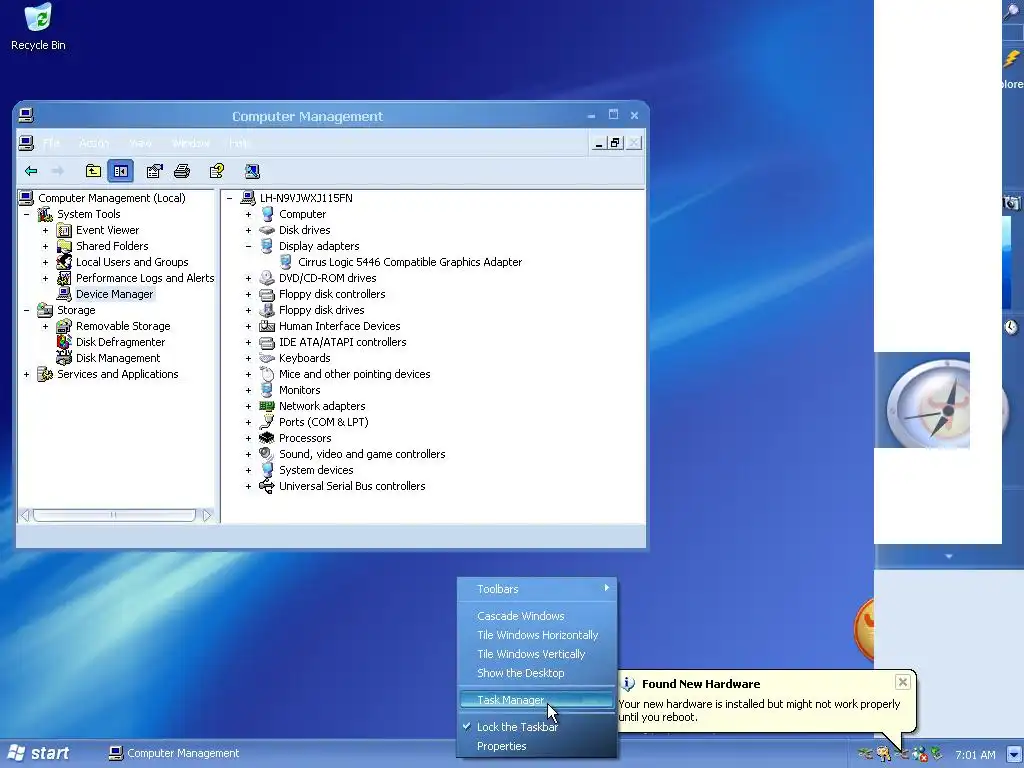Open the Action menu

pos(94,143)
